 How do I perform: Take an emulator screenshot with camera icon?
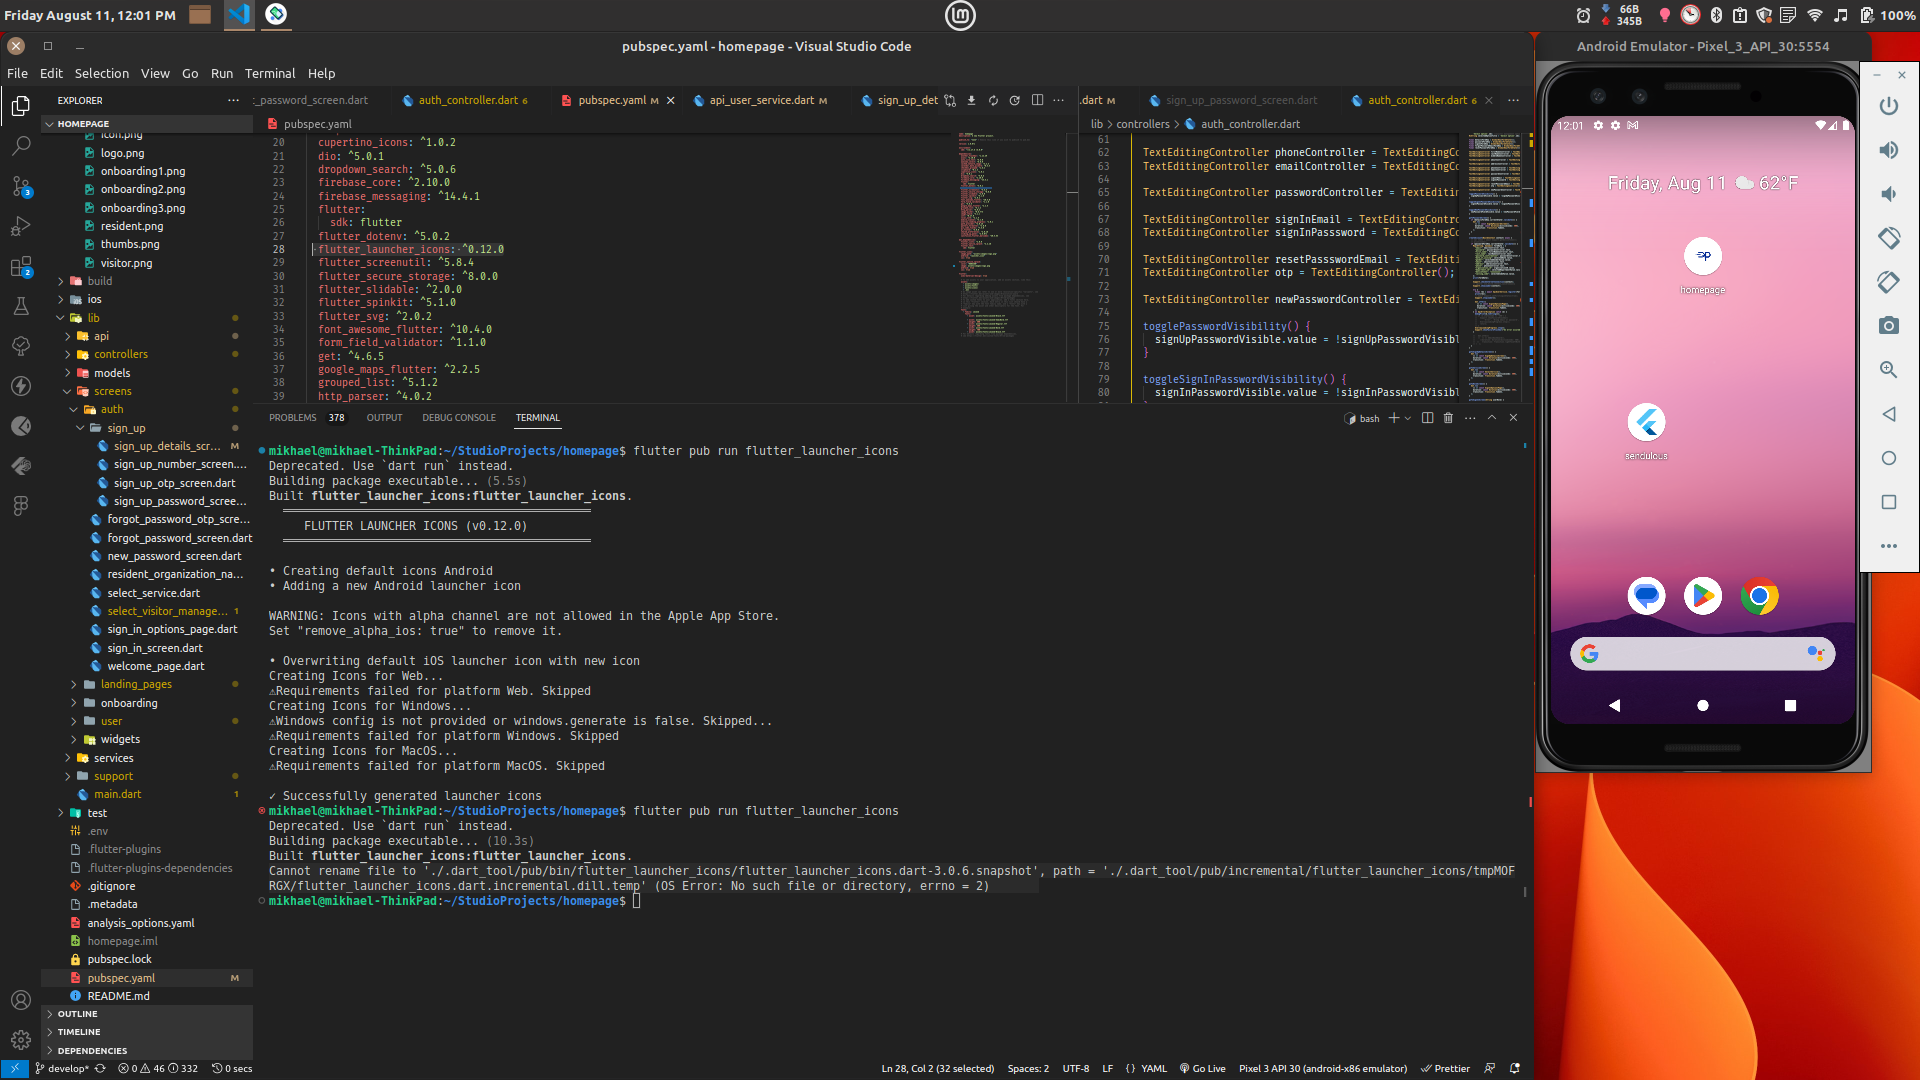[x=1888, y=326]
